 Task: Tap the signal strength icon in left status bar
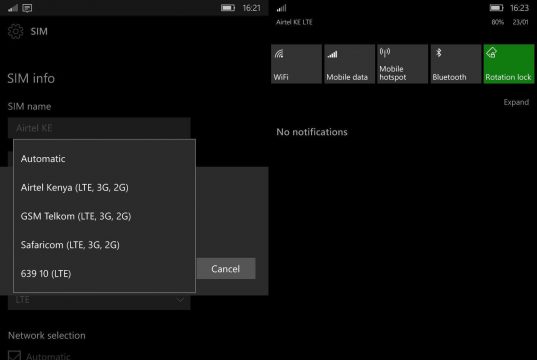click(x=13, y=8)
